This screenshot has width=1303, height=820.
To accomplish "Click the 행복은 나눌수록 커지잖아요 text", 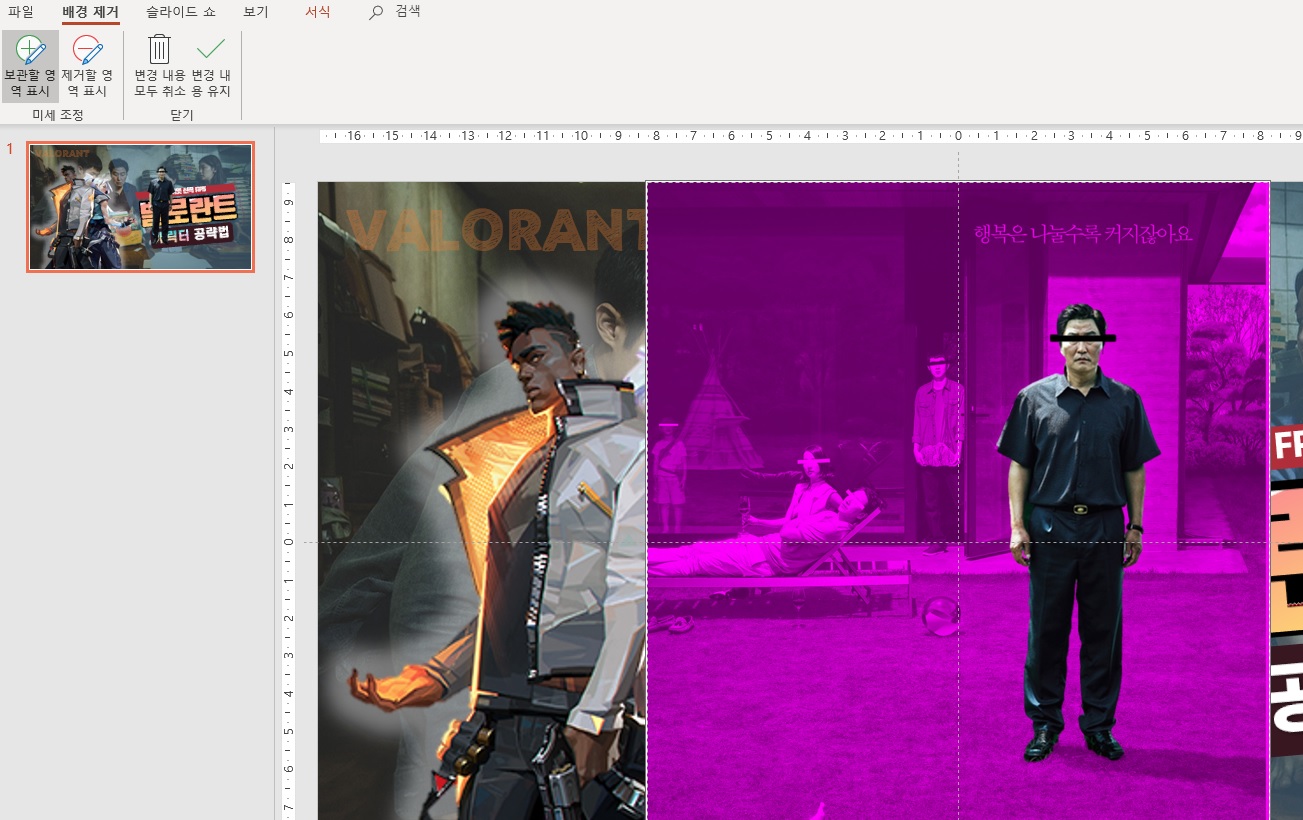I will click(x=1083, y=234).
